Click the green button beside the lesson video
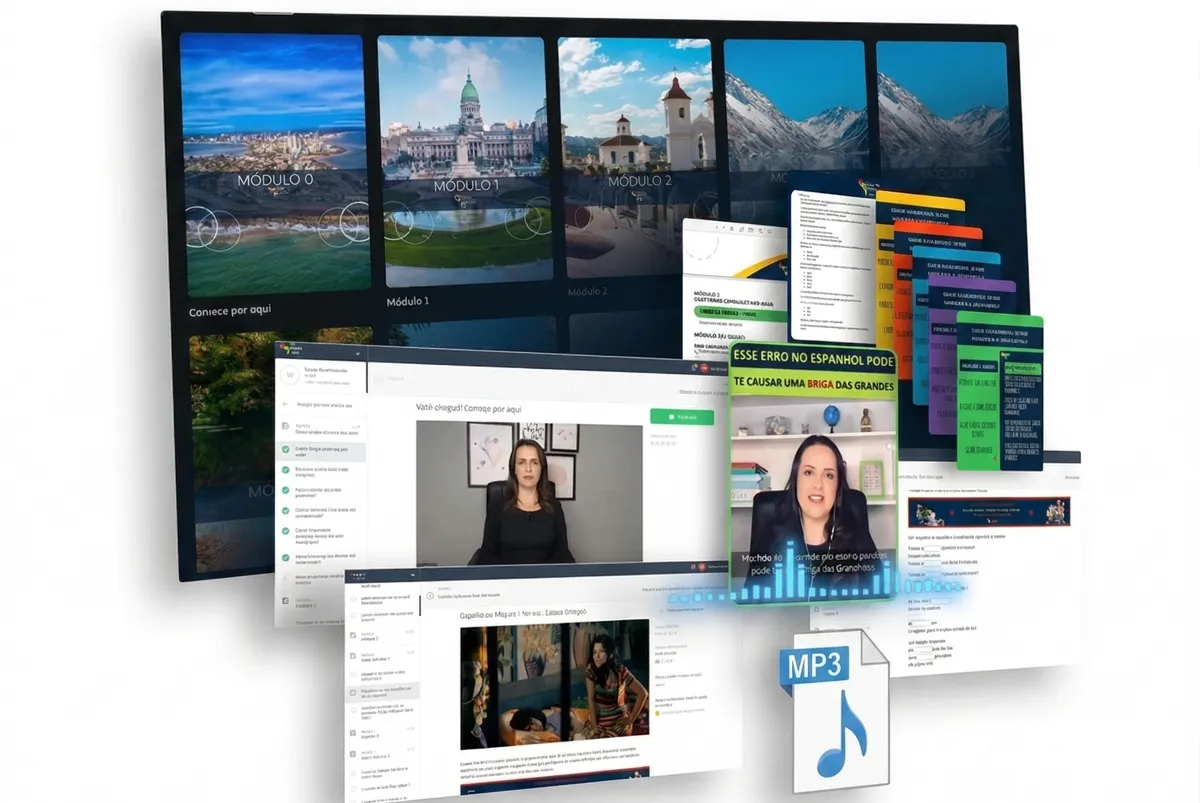Screen dimensions: 1200x803 [682, 417]
